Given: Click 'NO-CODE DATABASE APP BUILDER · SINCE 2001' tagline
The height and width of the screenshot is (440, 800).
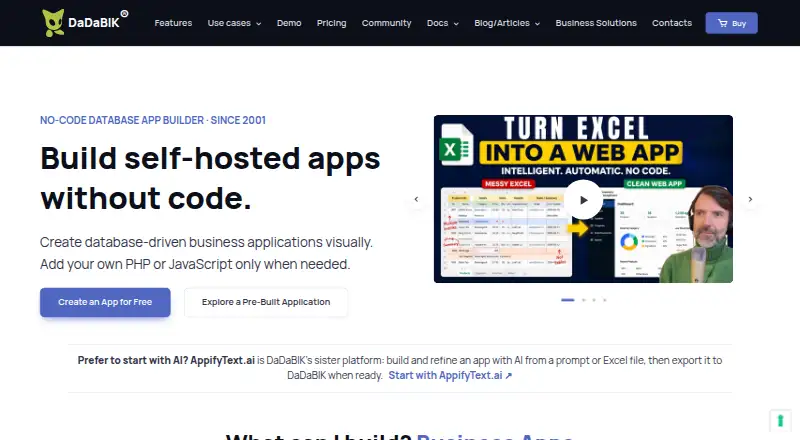Looking at the screenshot, I should [x=153, y=120].
